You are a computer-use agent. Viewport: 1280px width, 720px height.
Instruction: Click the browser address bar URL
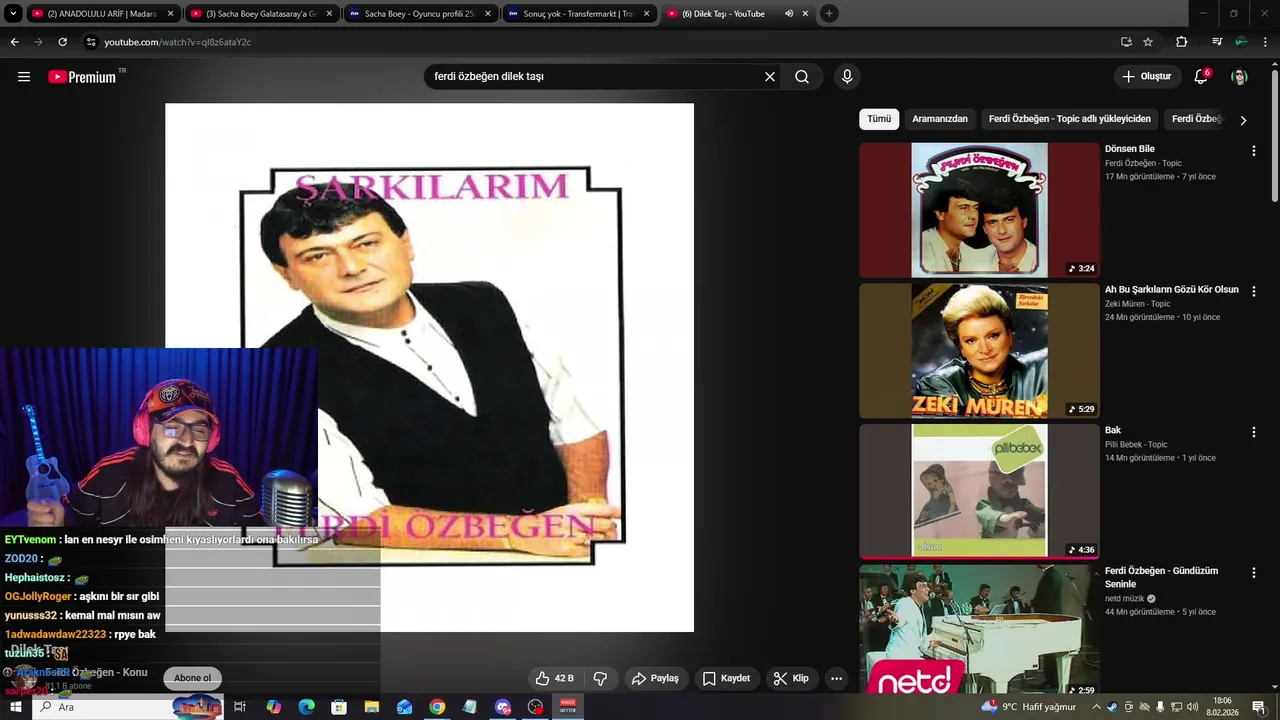[177, 42]
